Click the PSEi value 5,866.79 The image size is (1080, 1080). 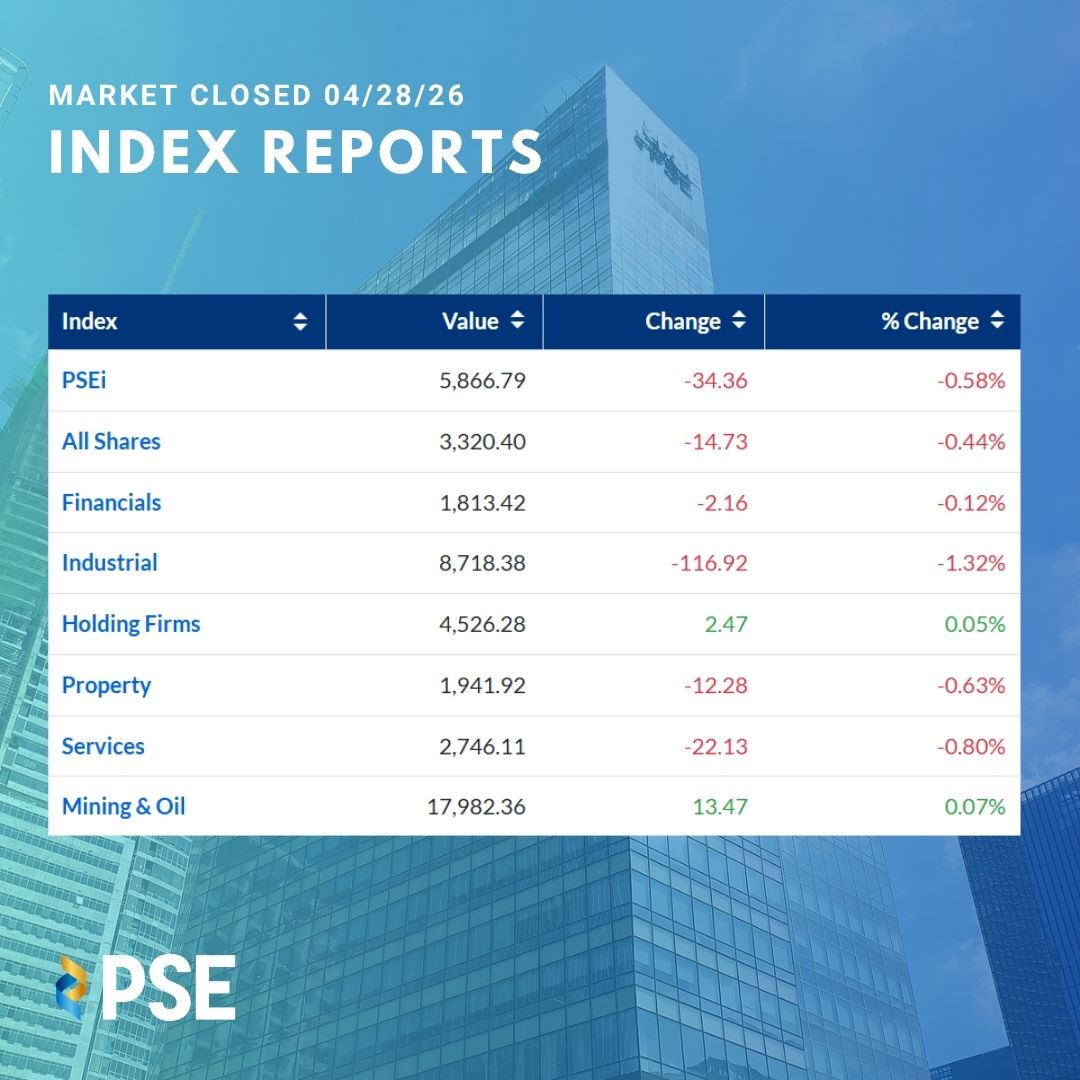tap(483, 381)
